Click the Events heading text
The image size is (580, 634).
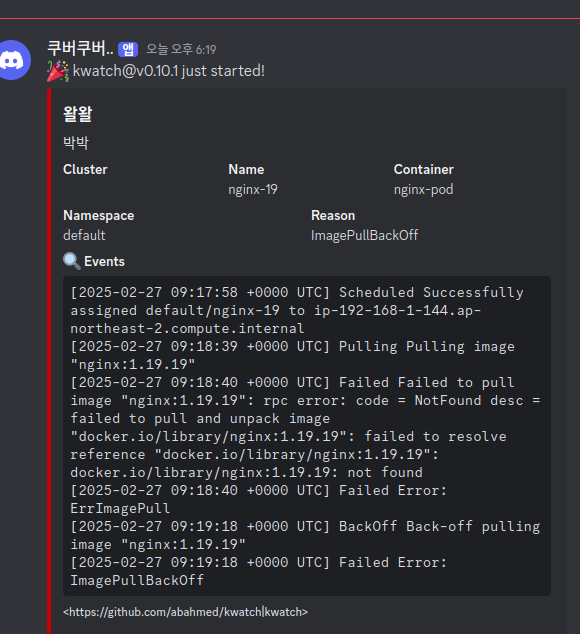click(104, 262)
